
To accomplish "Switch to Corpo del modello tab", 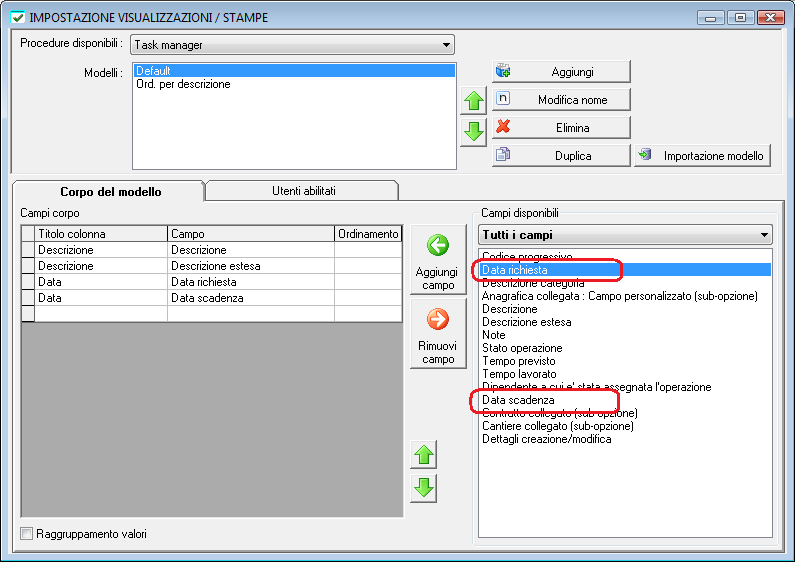I will (110, 192).
